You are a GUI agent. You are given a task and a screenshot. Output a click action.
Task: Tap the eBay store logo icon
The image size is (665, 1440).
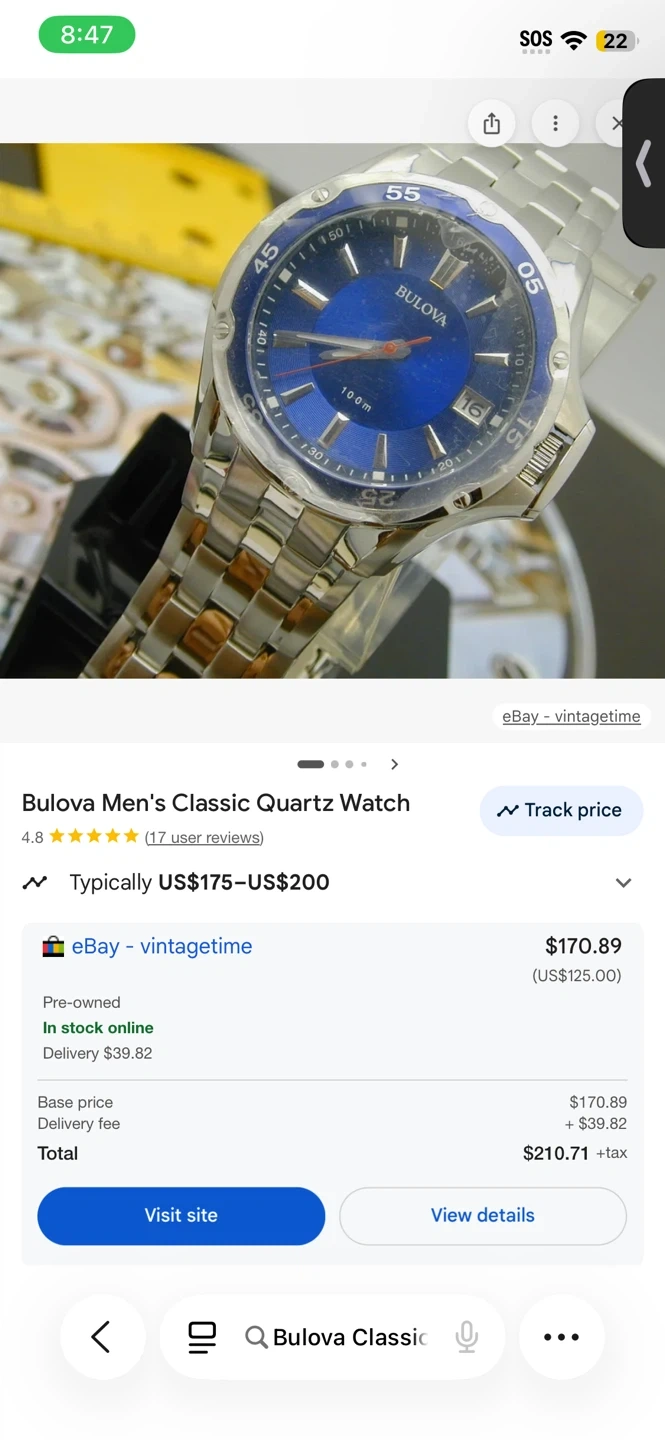(x=53, y=947)
